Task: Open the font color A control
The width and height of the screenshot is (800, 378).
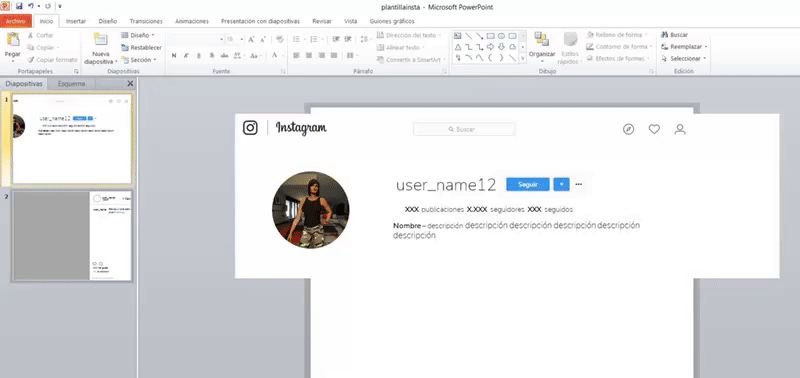Action: coord(274,56)
